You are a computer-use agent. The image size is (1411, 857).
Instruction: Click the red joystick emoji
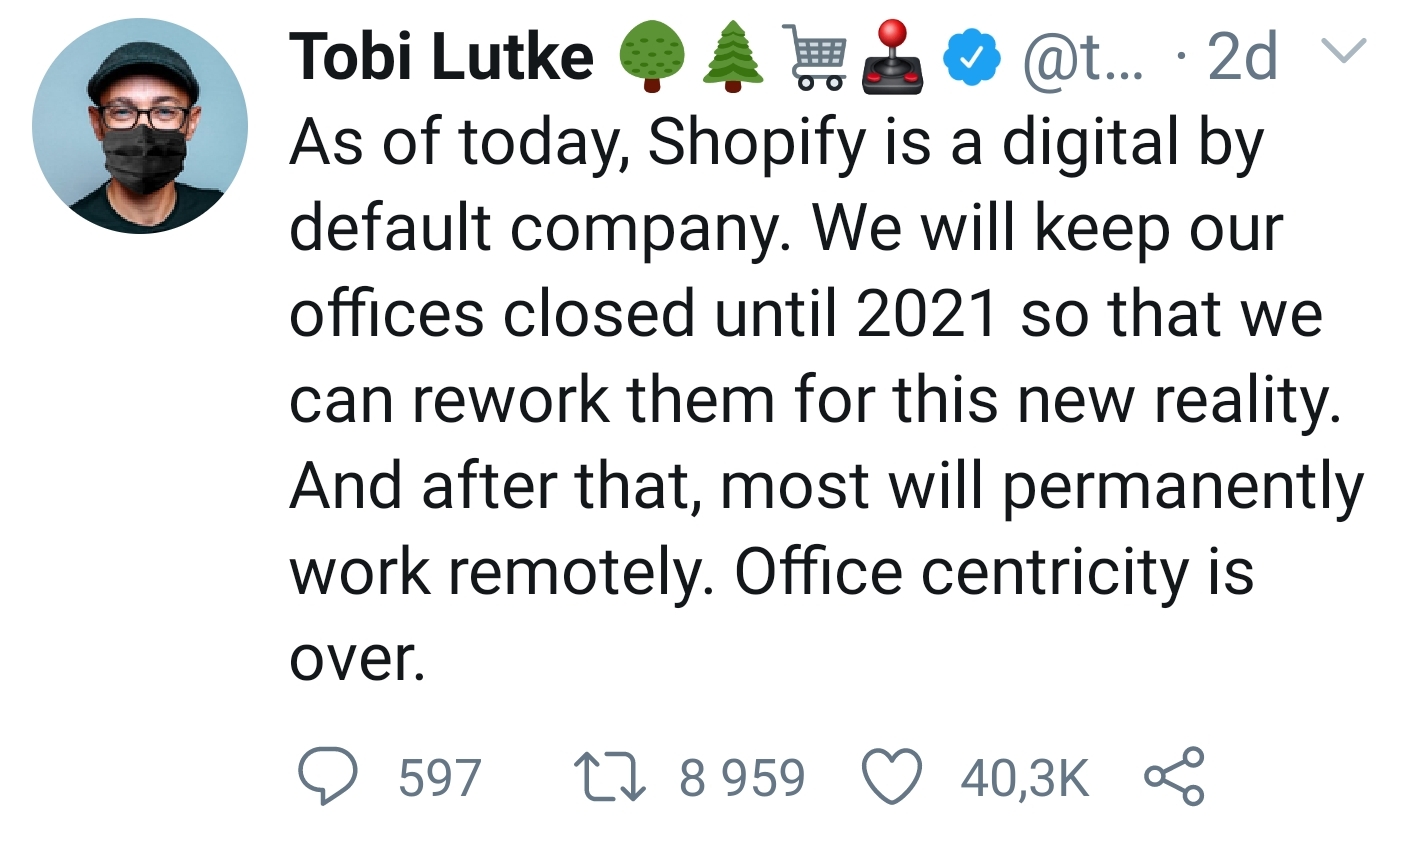point(891,57)
